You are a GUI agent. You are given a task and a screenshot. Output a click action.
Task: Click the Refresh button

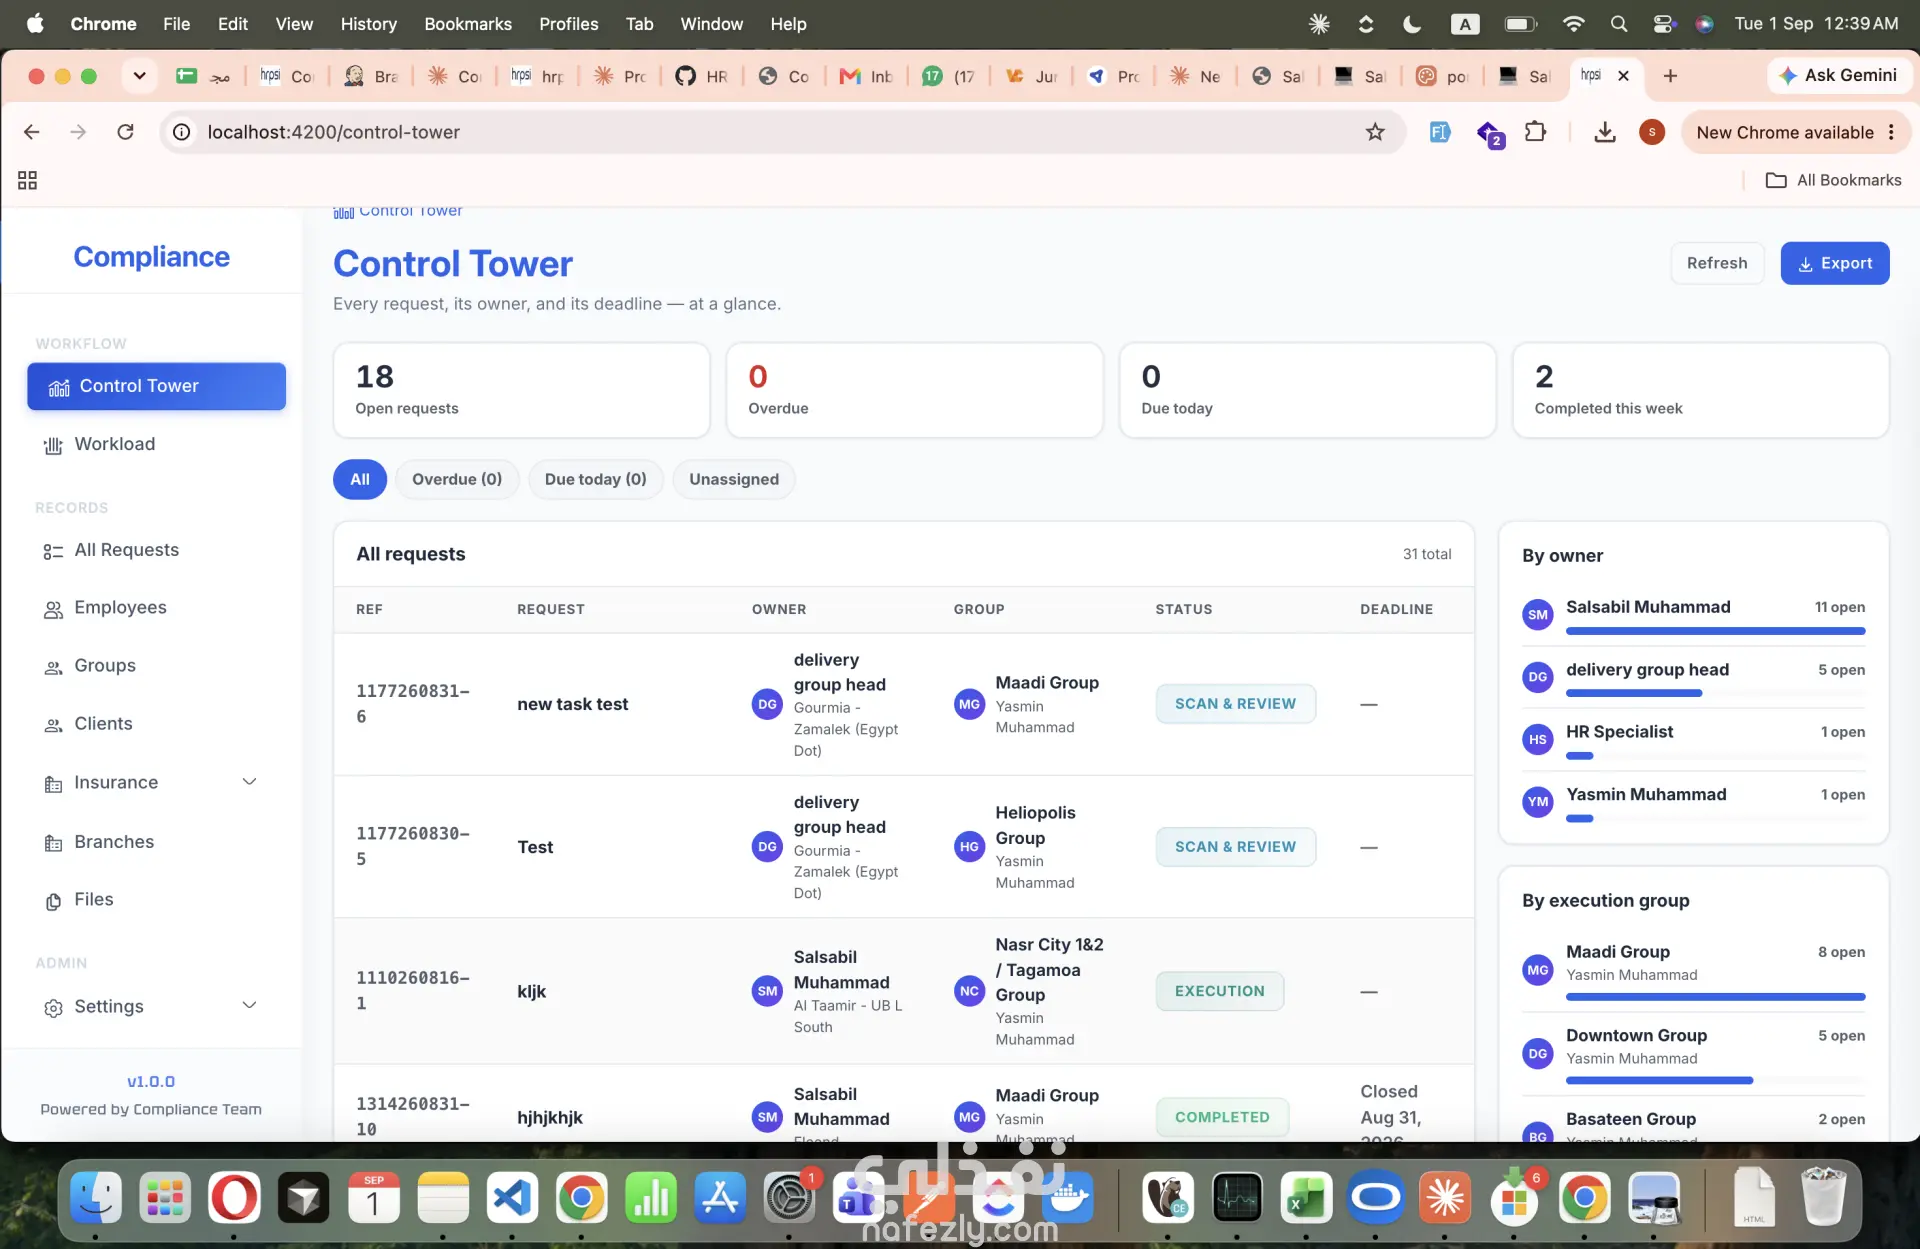[x=1717, y=263]
